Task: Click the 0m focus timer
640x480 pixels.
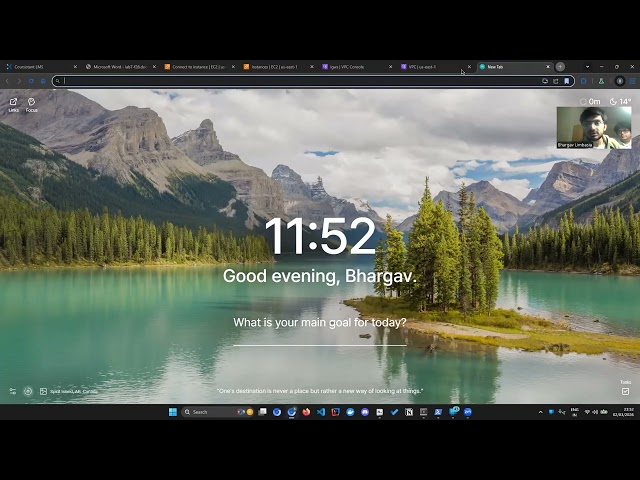Action: [x=590, y=102]
